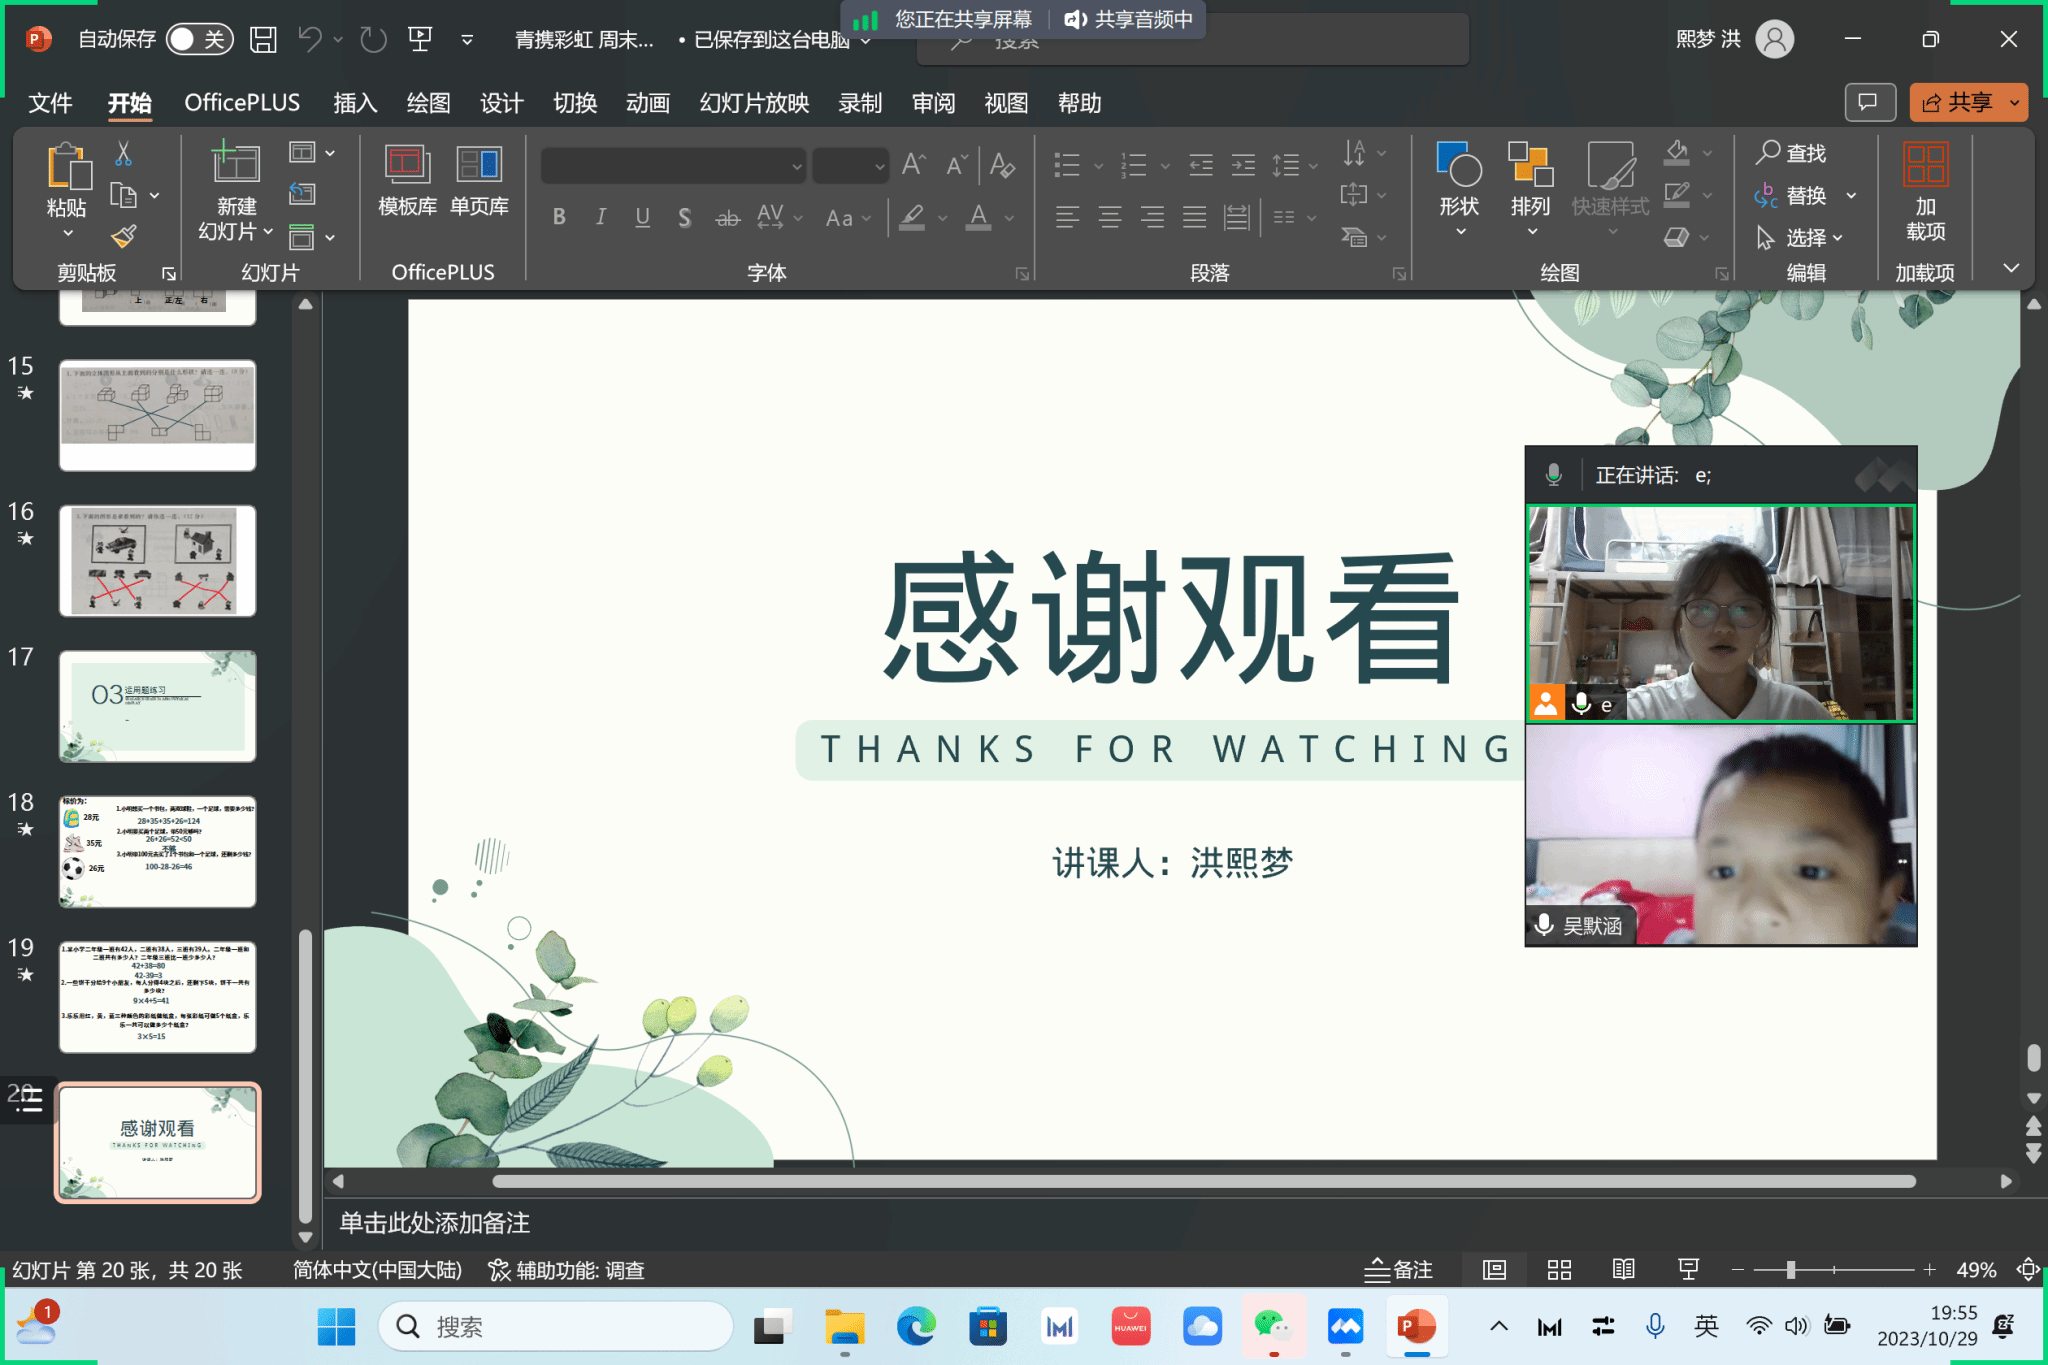The height and width of the screenshot is (1365, 2048).
Task: Adjust the zoom slider in status bar
Action: click(x=1790, y=1270)
